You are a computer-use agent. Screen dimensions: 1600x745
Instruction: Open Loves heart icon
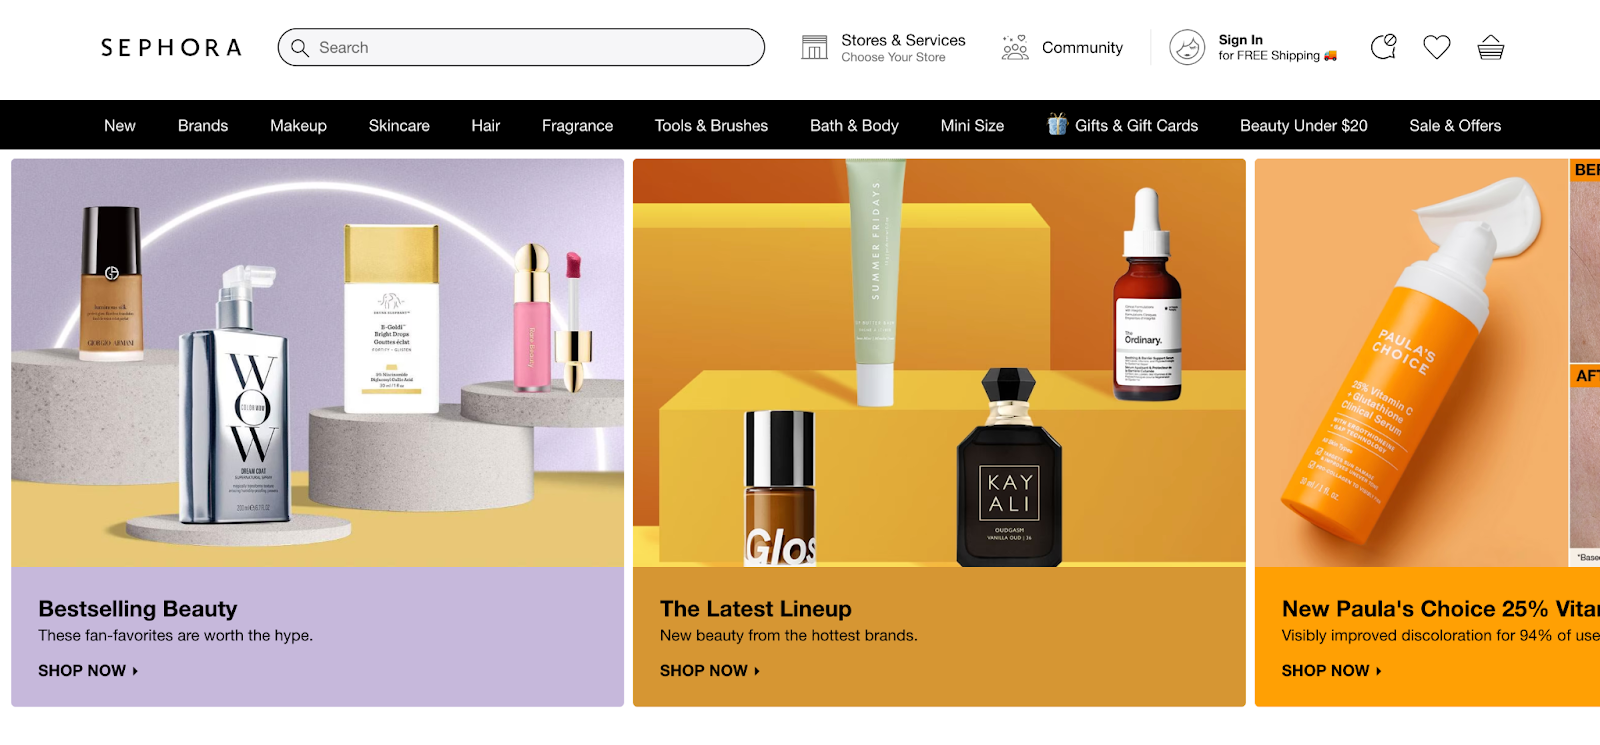[1437, 47]
